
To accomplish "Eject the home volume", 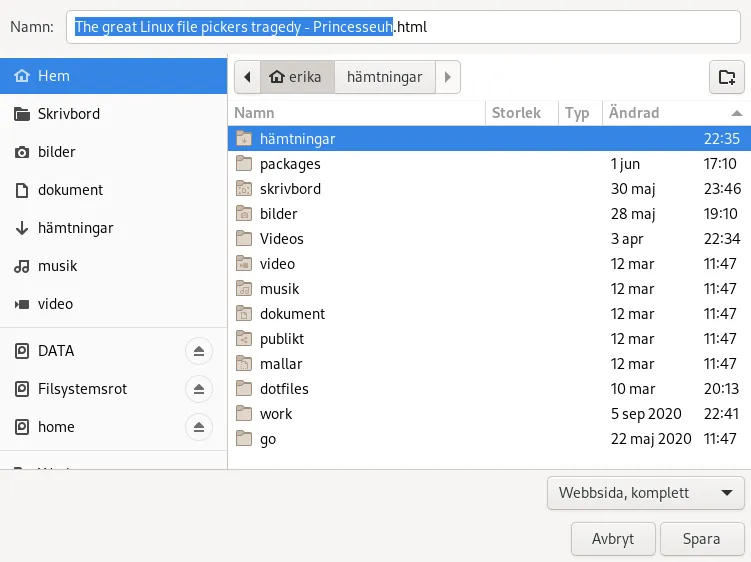I will pos(199,427).
